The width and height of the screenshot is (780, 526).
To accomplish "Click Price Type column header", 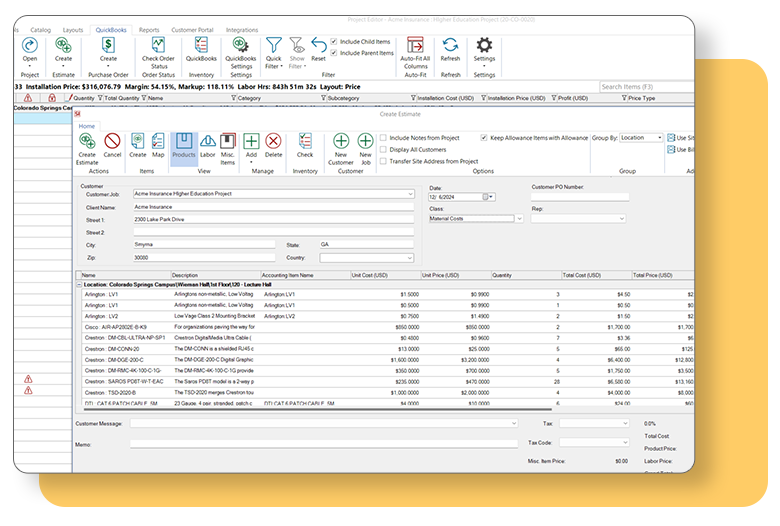I will coord(660,98).
